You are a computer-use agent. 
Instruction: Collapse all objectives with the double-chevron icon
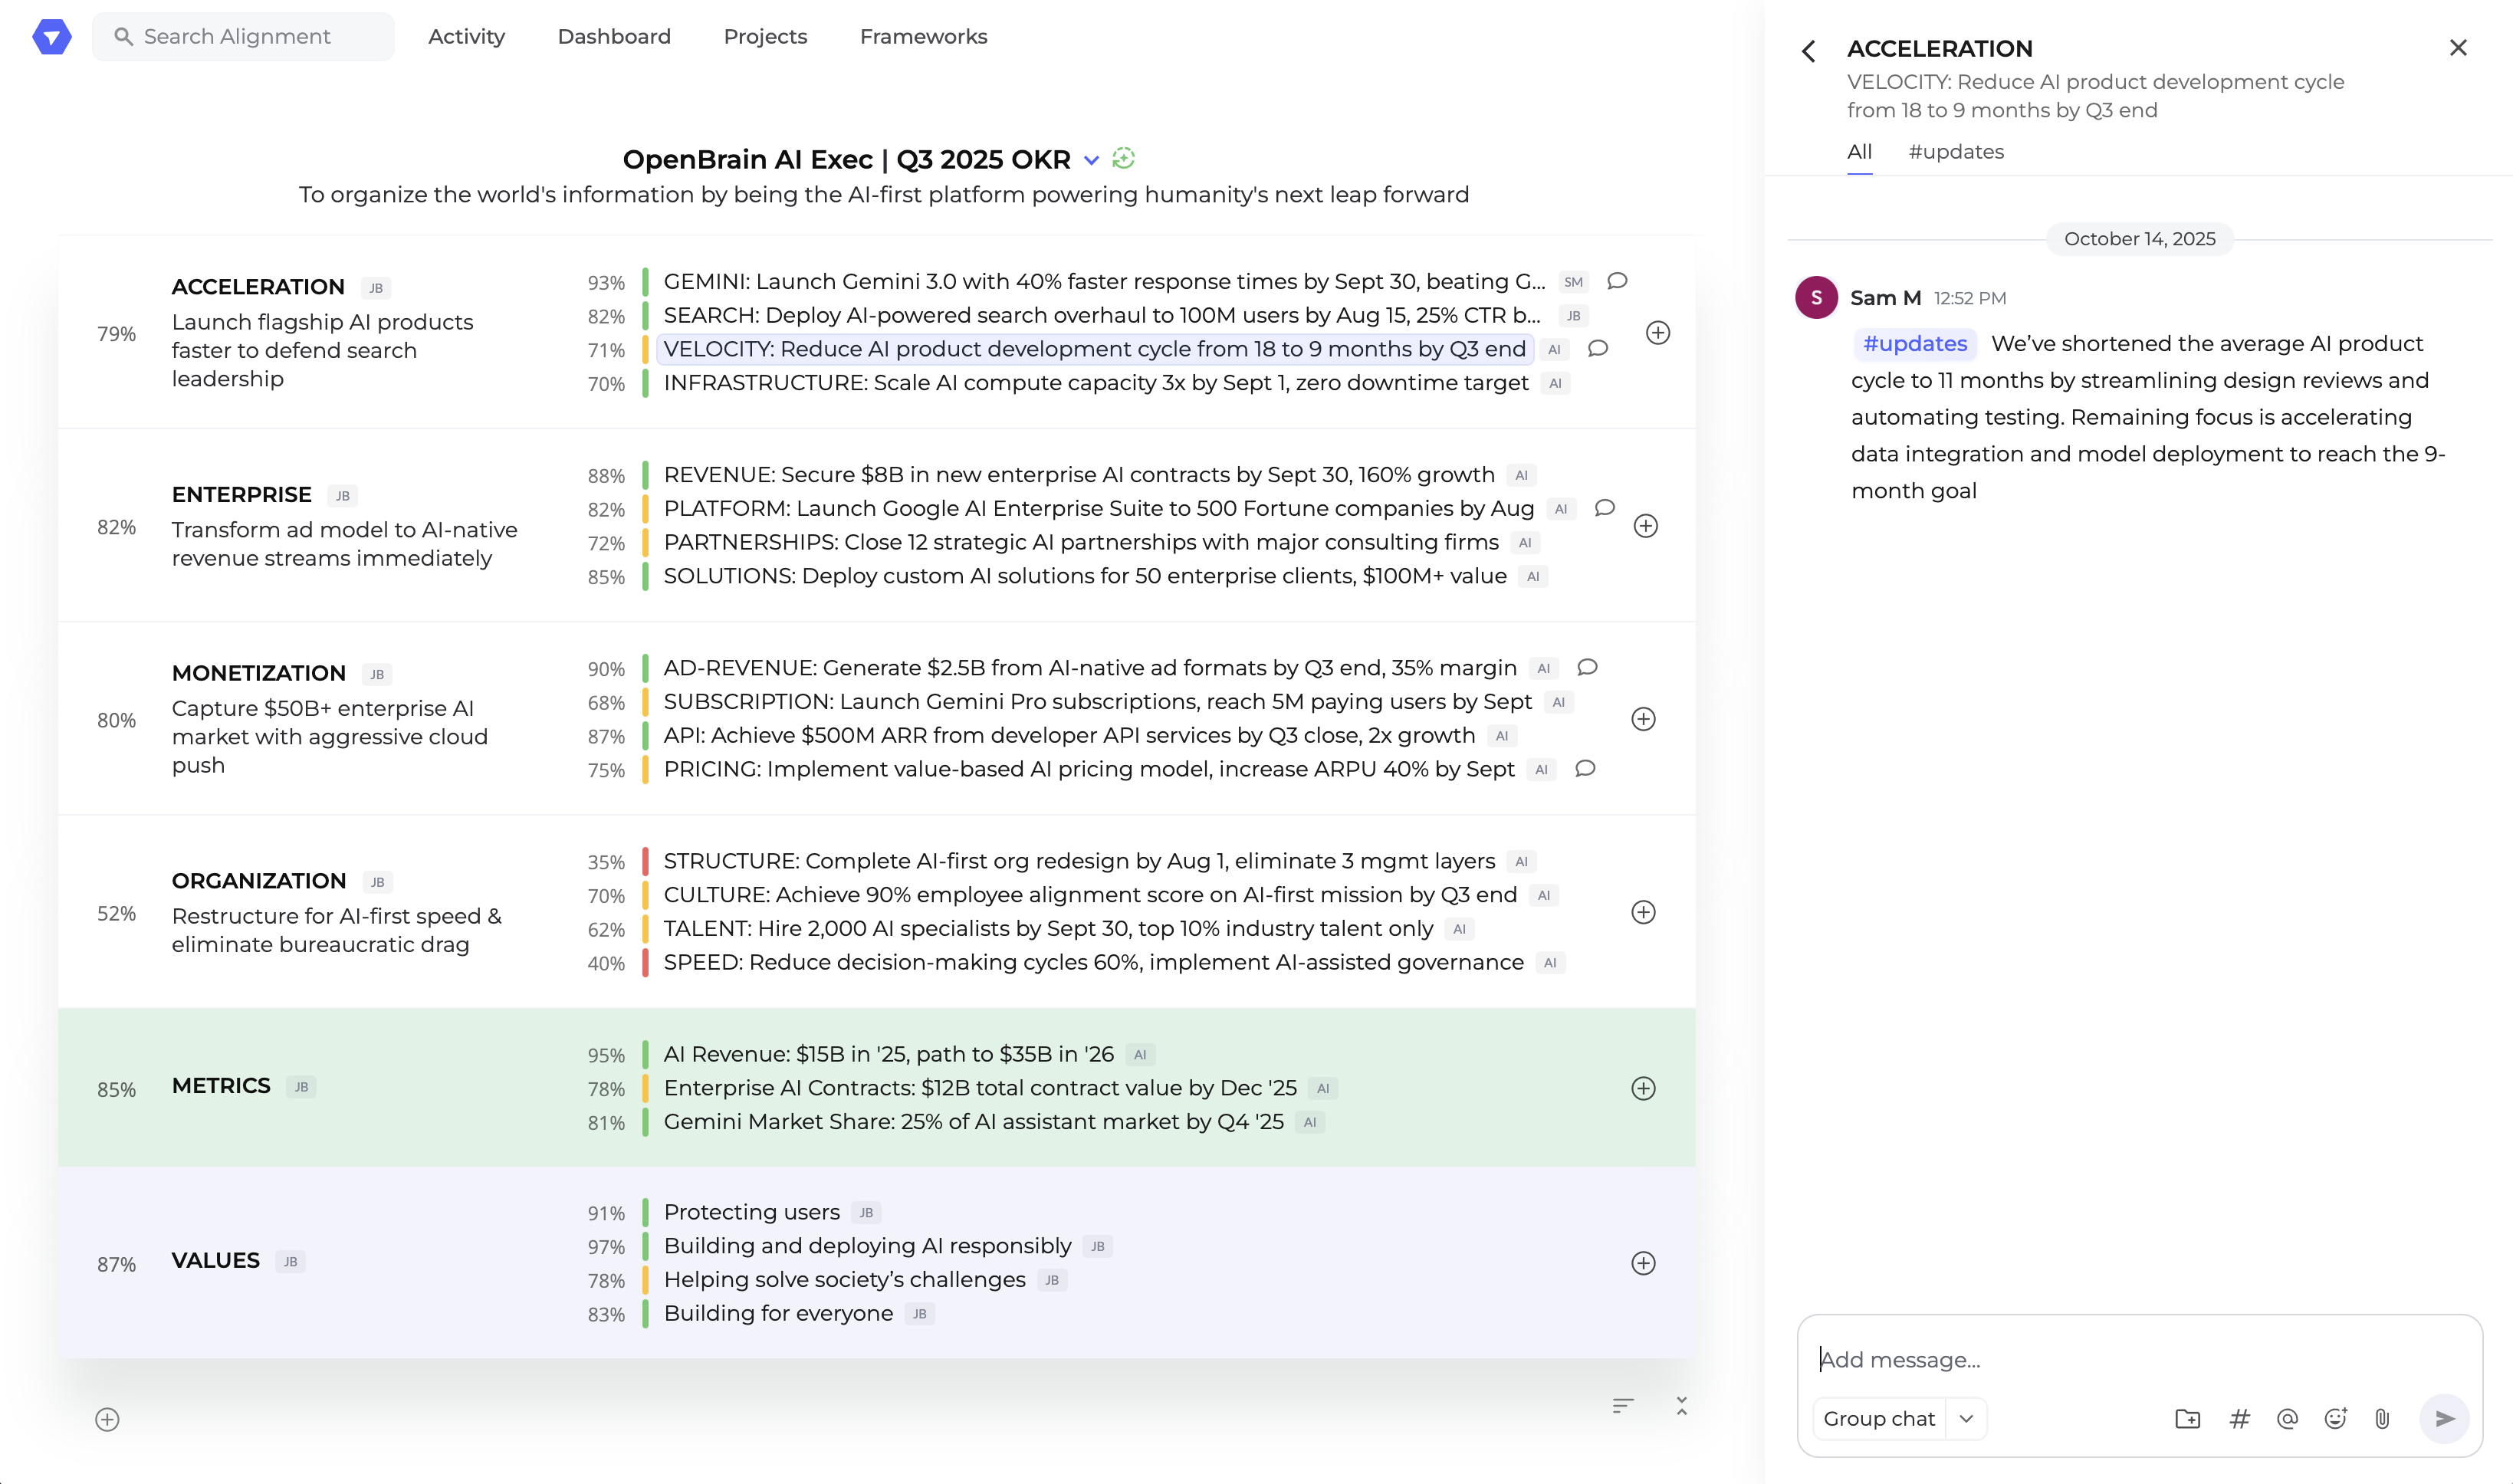[1681, 1404]
